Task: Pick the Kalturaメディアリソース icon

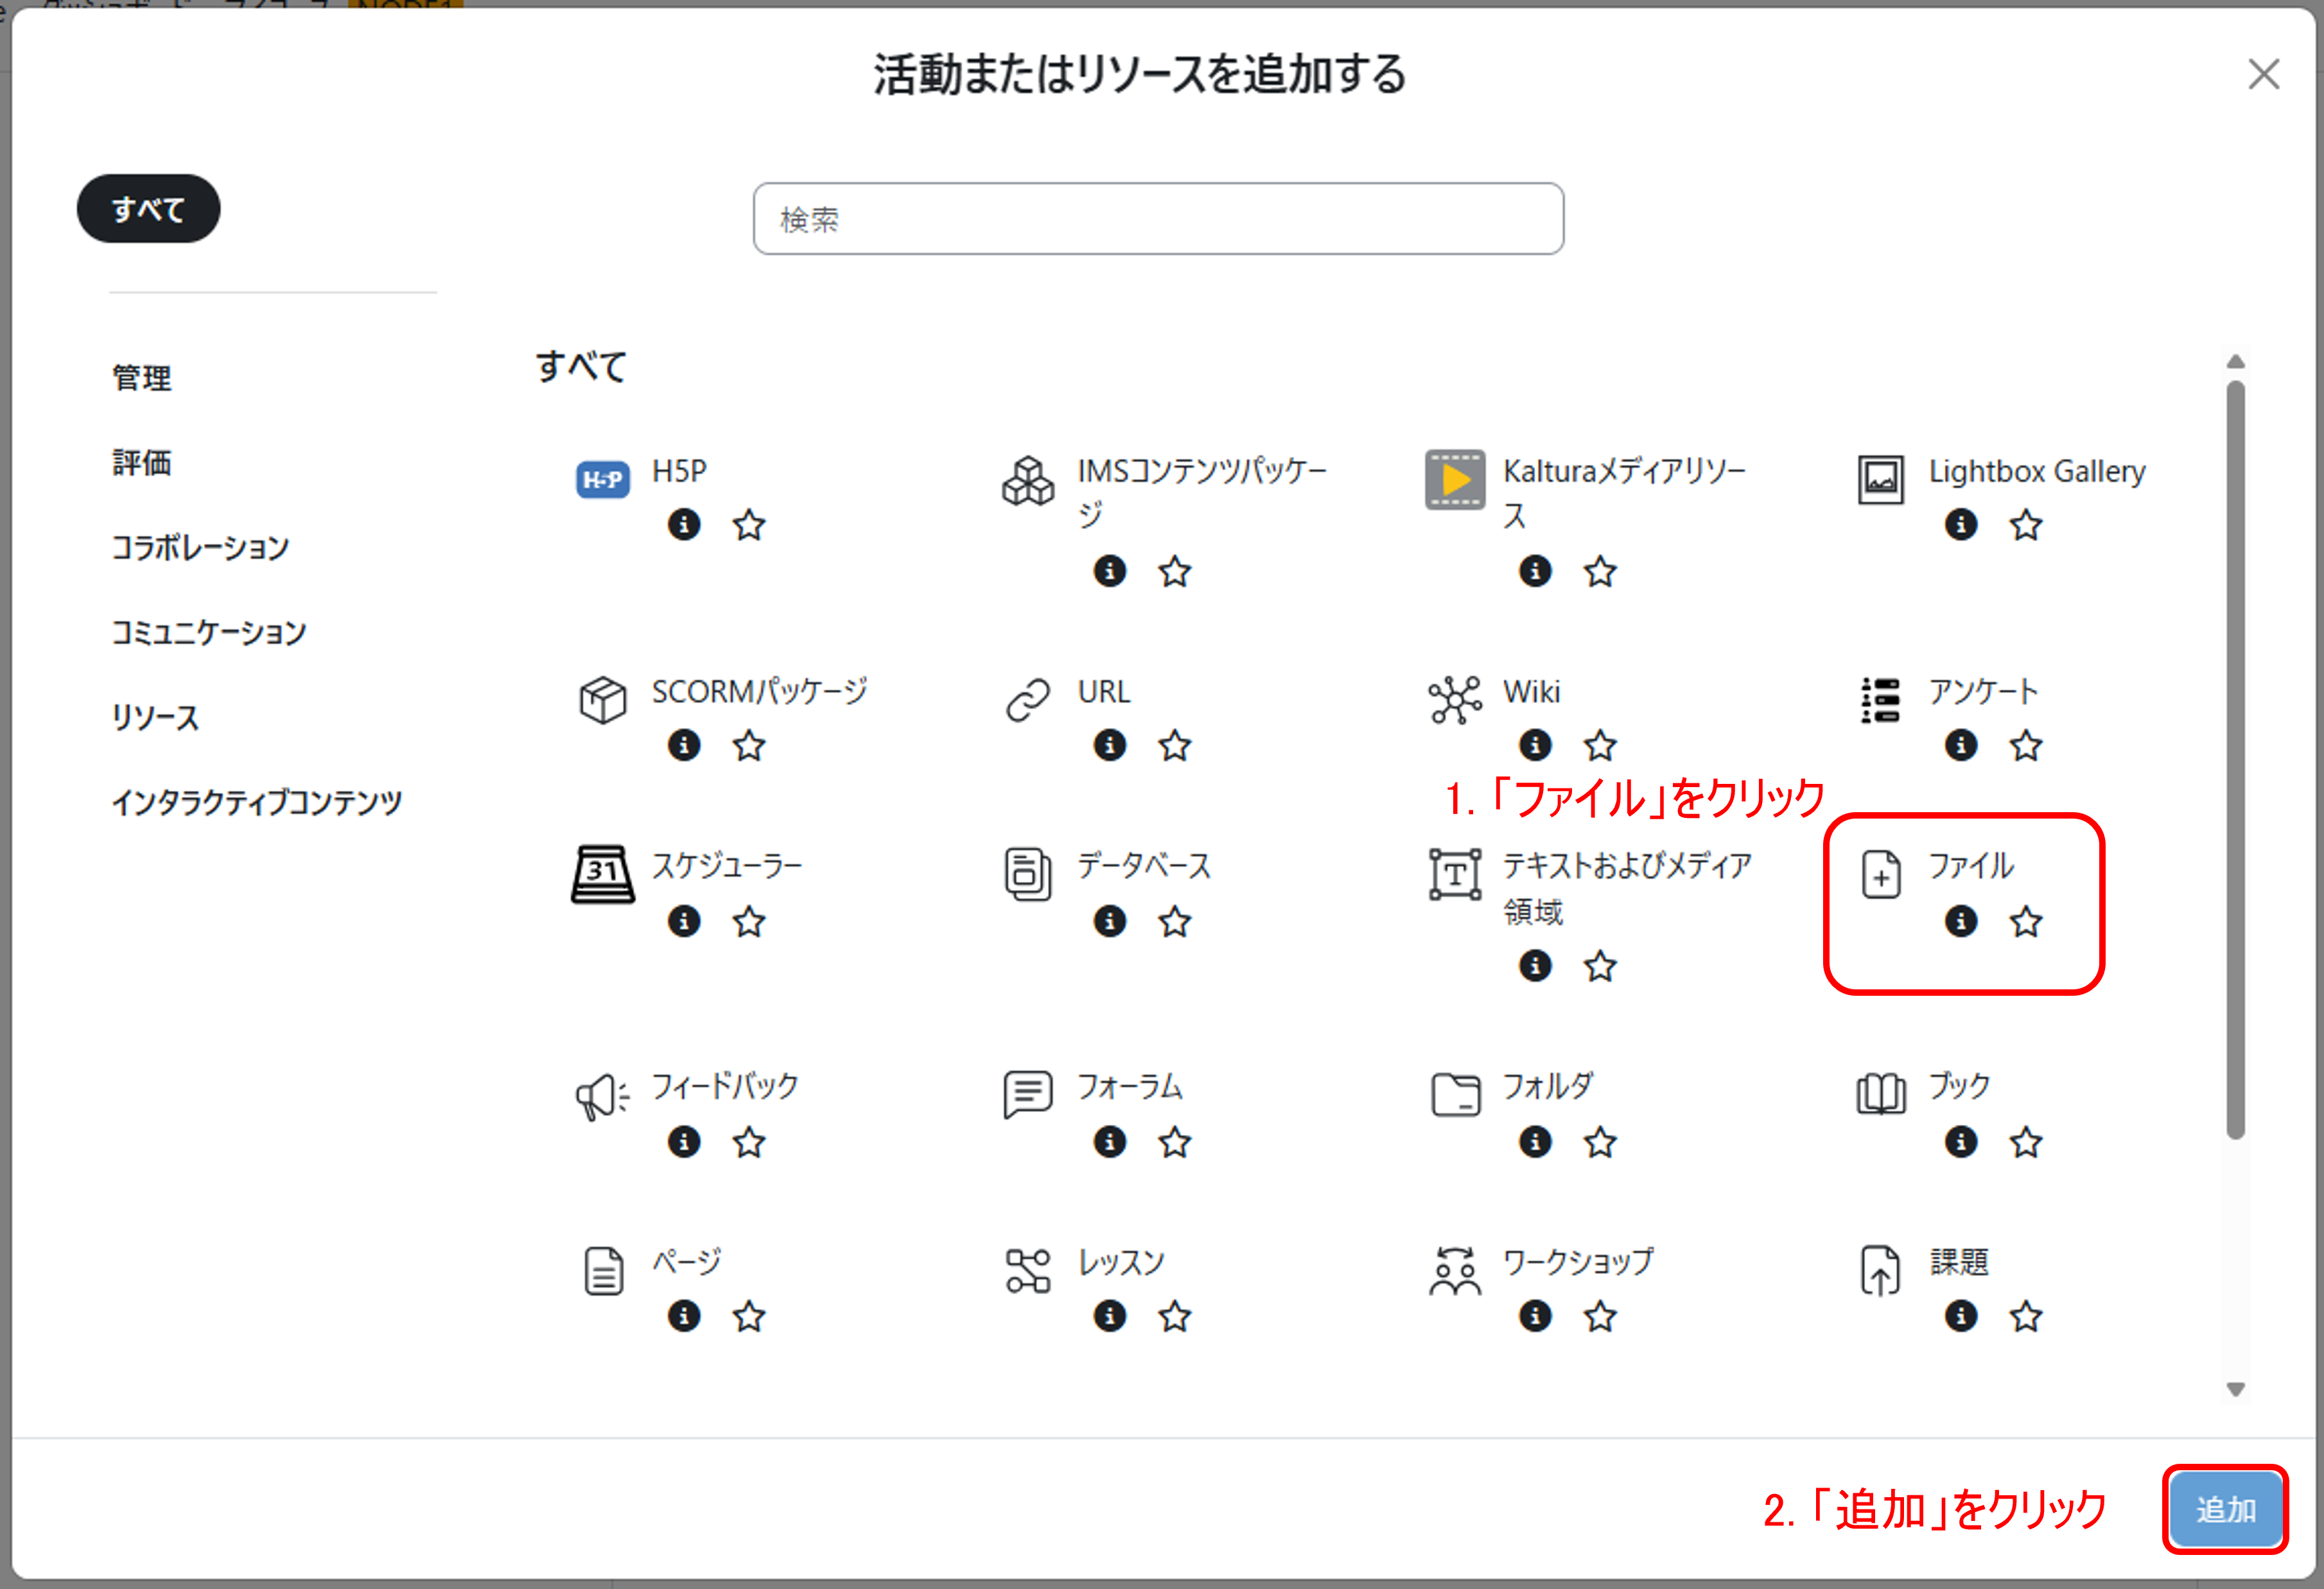Action: pyautogui.click(x=1455, y=480)
